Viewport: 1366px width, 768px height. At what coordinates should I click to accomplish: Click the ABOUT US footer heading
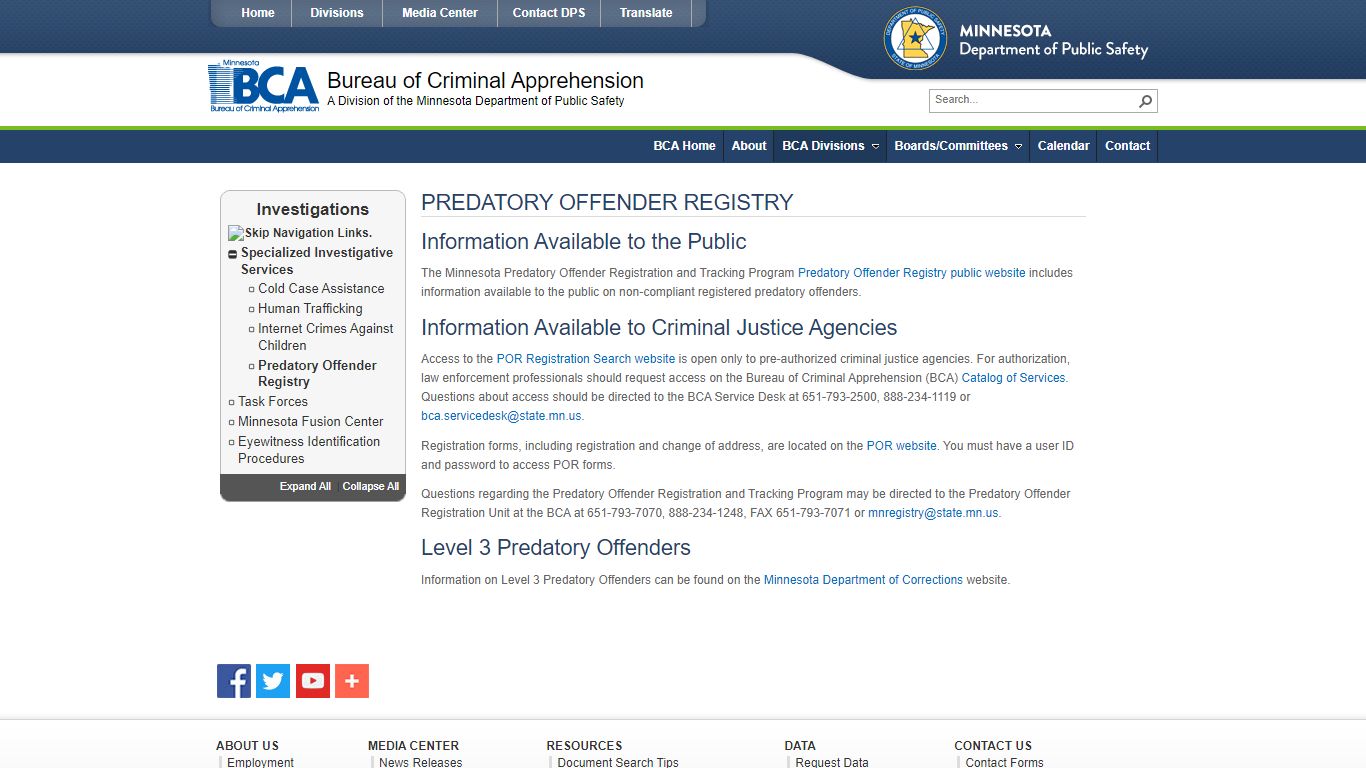(x=247, y=746)
